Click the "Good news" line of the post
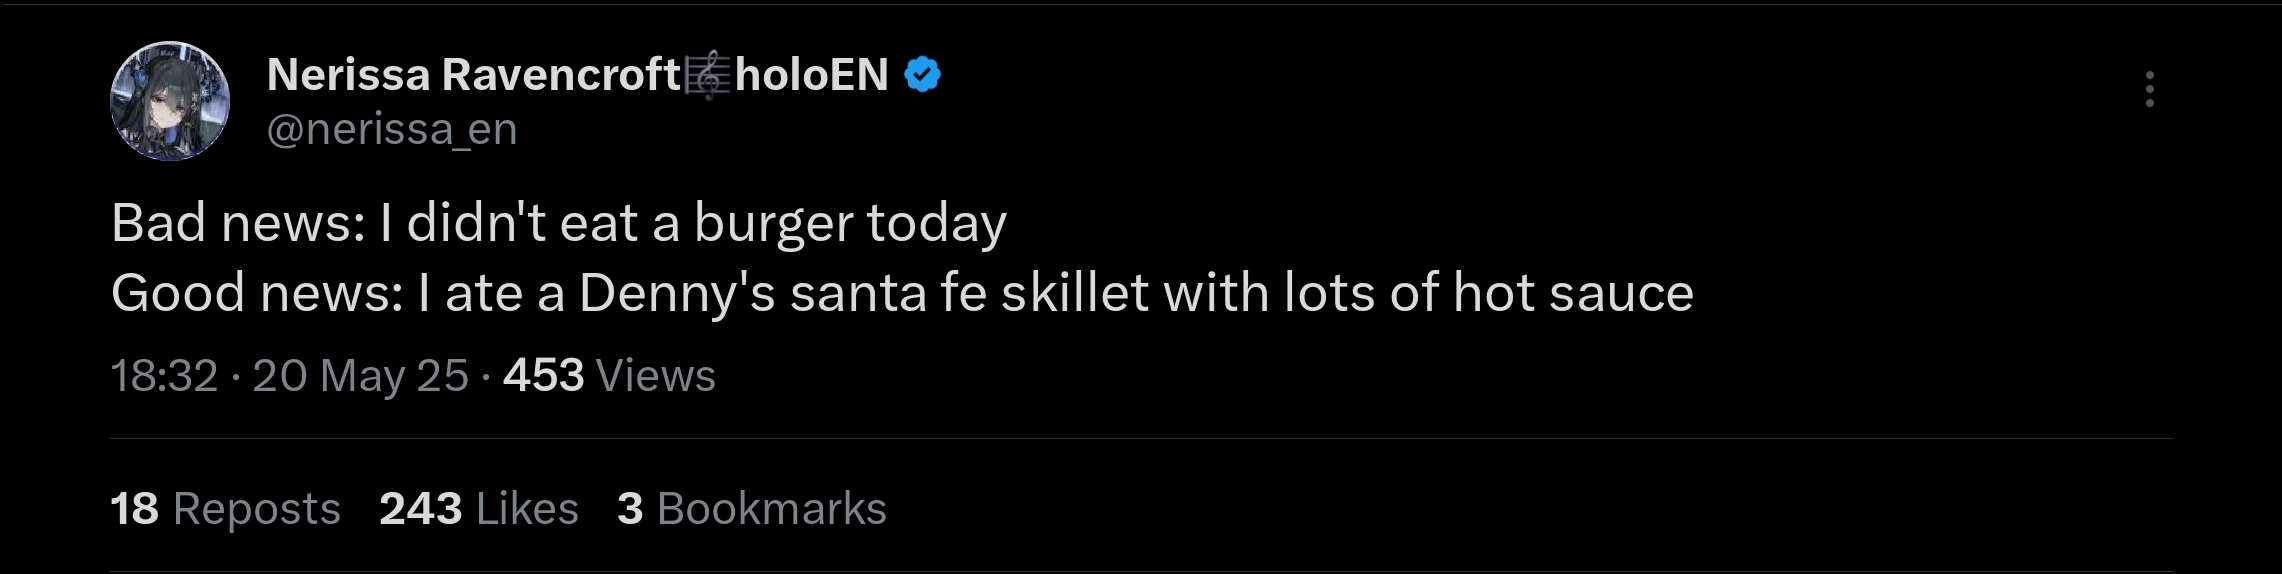This screenshot has width=2282, height=574. (x=900, y=294)
